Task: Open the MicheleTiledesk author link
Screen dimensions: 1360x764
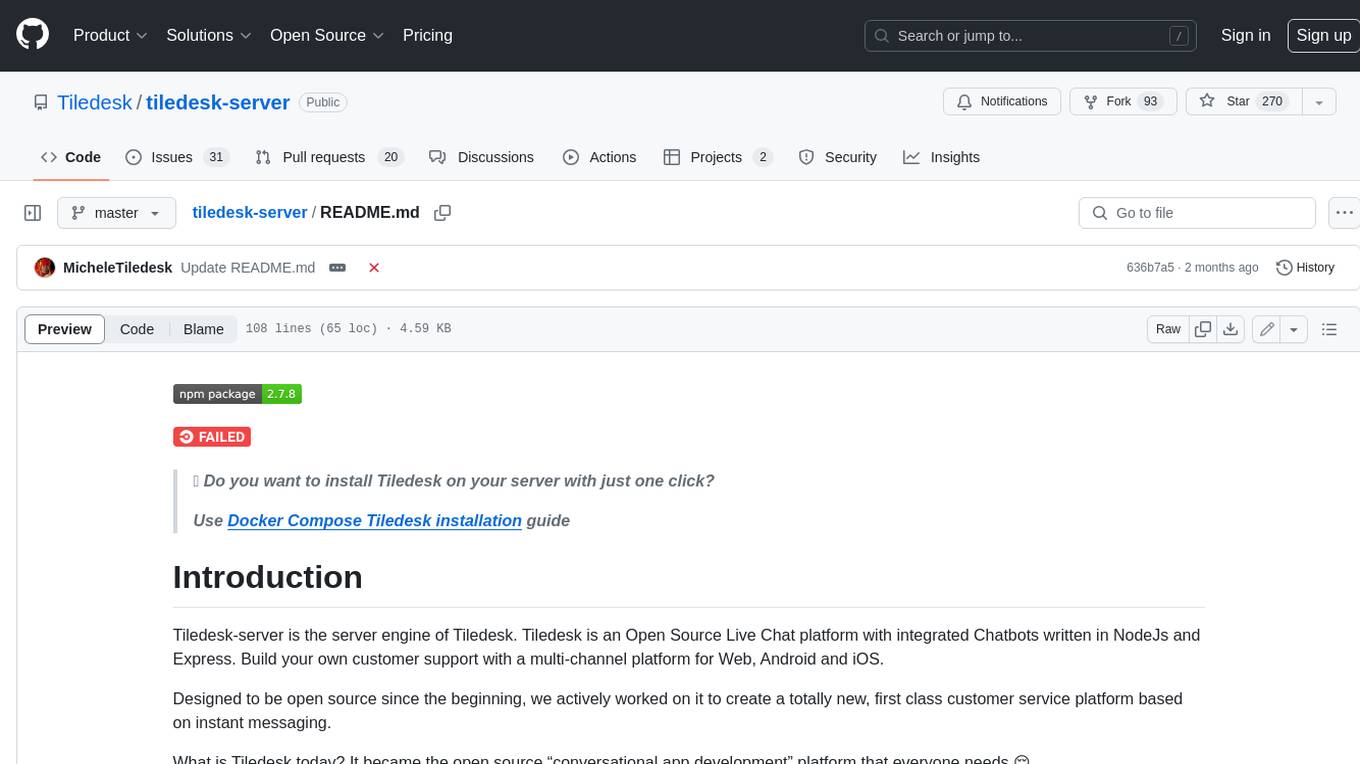Action: 117,268
